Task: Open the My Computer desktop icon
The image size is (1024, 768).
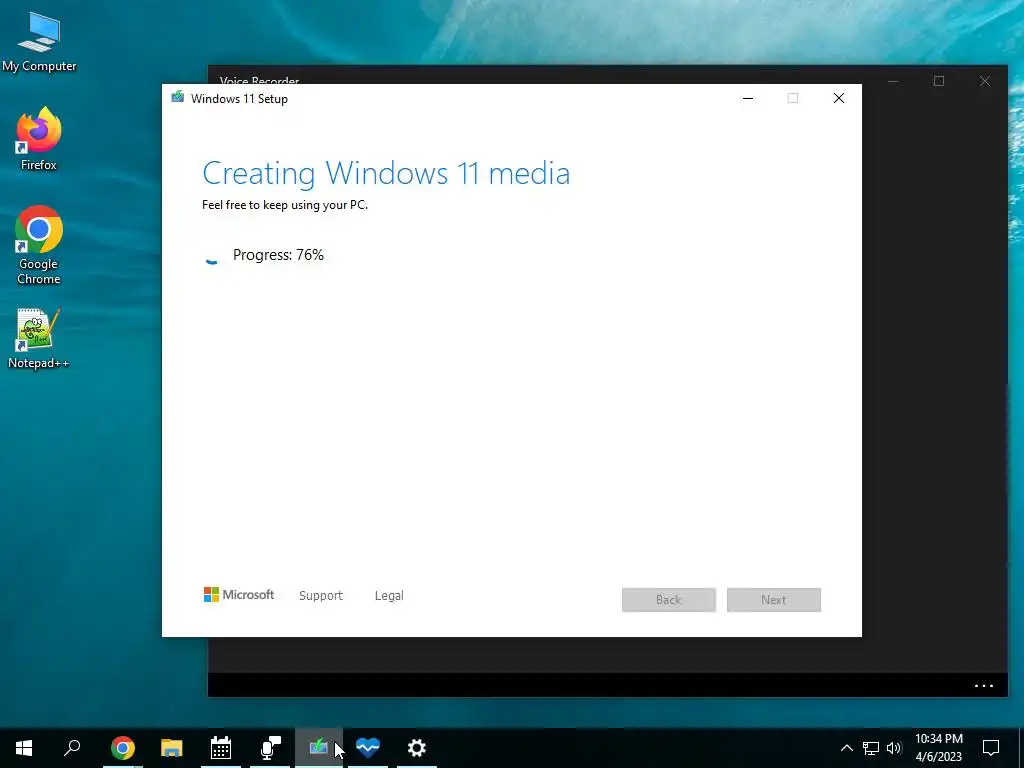Action: [39, 42]
